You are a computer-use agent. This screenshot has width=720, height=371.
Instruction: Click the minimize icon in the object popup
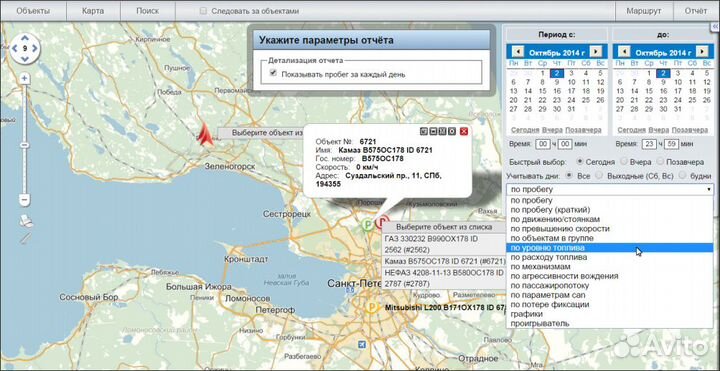tap(433, 132)
